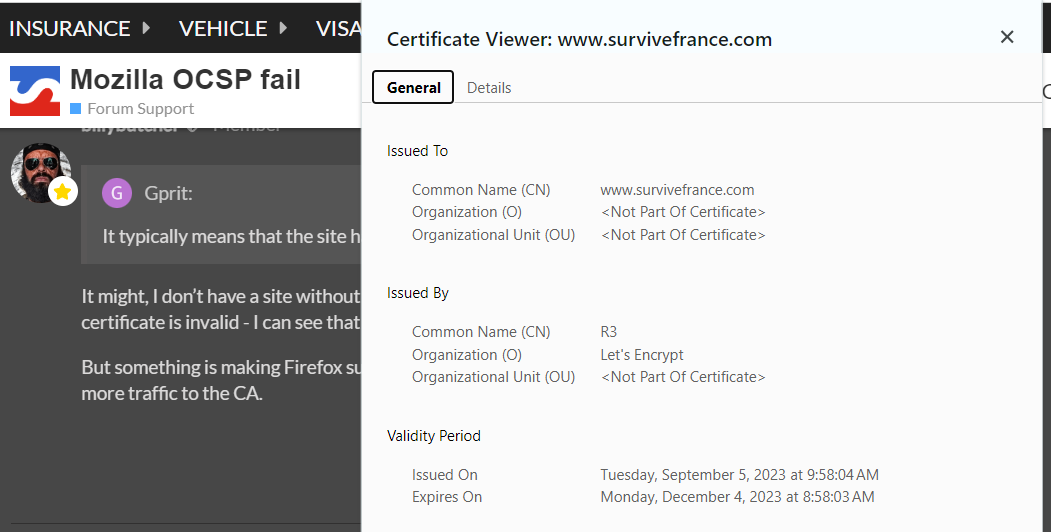
Task: Select the R3 issuer Common Name
Action: (x=609, y=332)
